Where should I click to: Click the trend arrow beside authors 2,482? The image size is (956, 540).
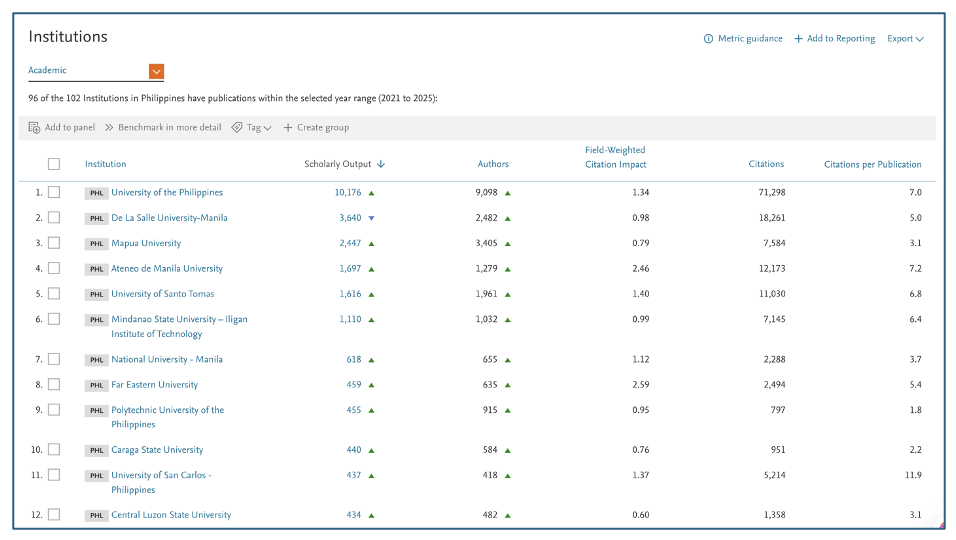click(507, 218)
